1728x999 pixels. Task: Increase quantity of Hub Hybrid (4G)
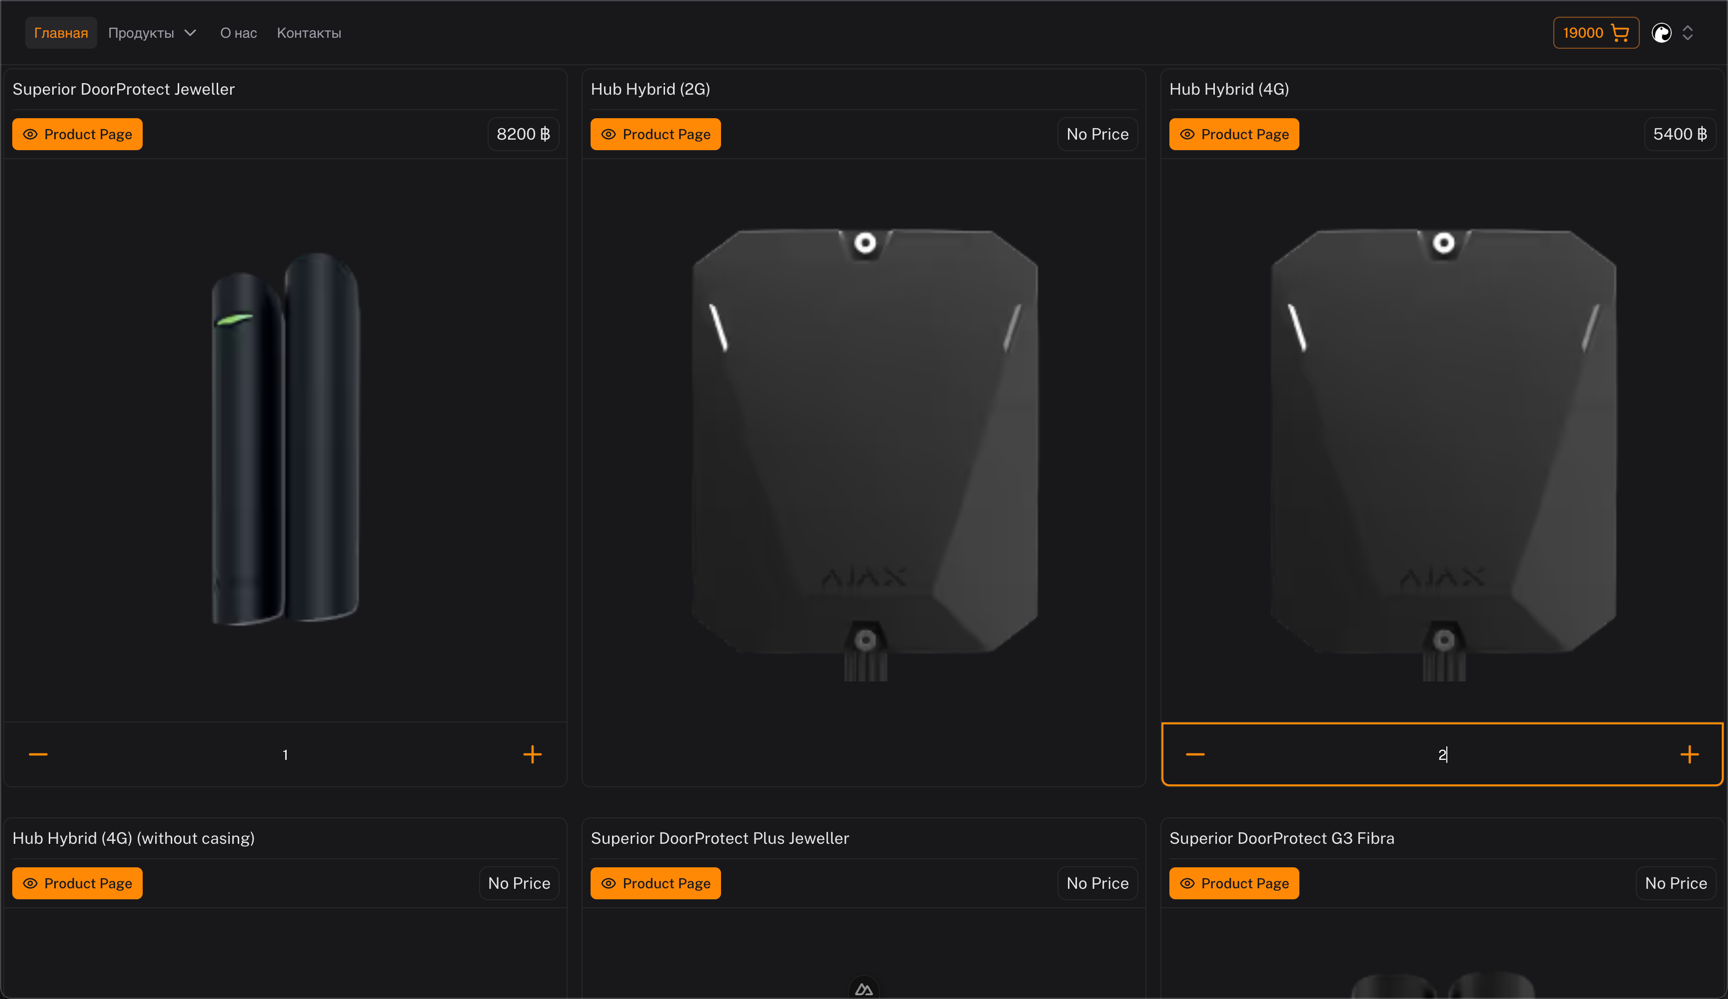(x=1689, y=754)
